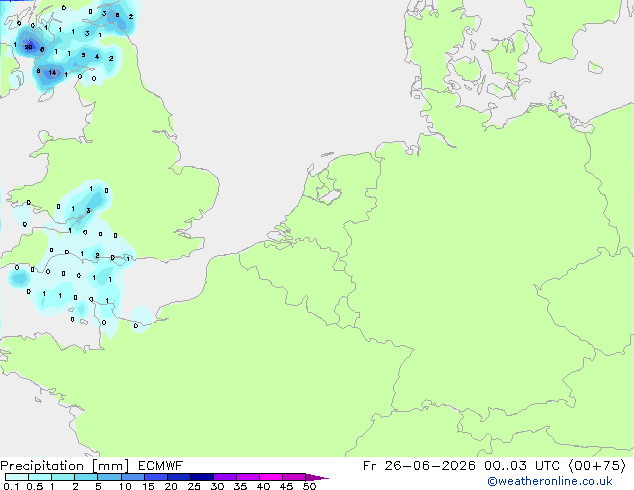Click the legend tick label '30'
The image size is (634, 490).
pyautogui.click(x=217, y=486)
